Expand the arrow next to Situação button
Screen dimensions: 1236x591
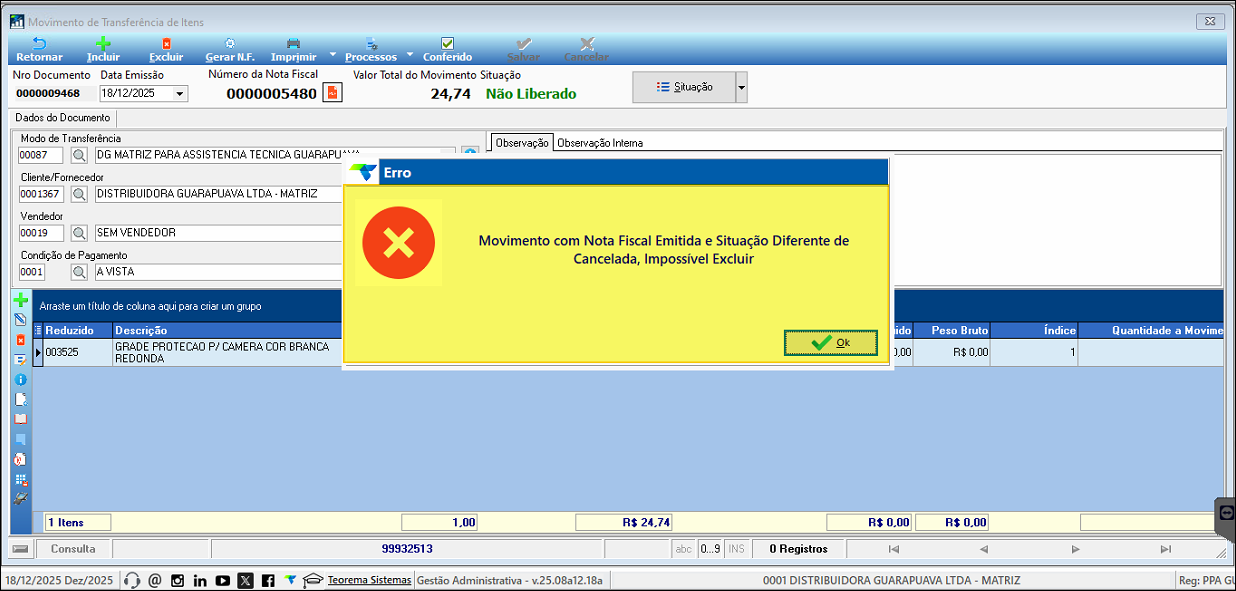pyautogui.click(x=741, y=88)
